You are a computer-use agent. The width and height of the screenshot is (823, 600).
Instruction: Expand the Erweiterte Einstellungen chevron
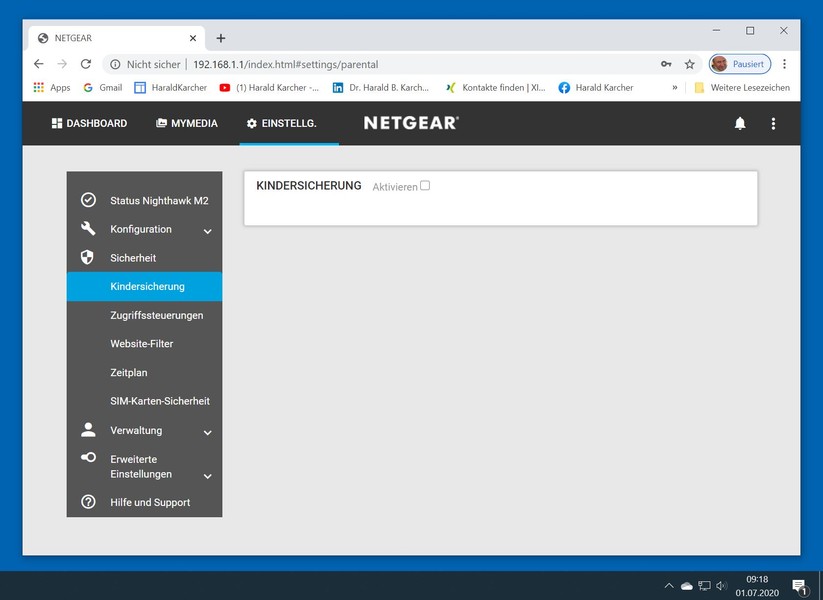pos(207,476)
